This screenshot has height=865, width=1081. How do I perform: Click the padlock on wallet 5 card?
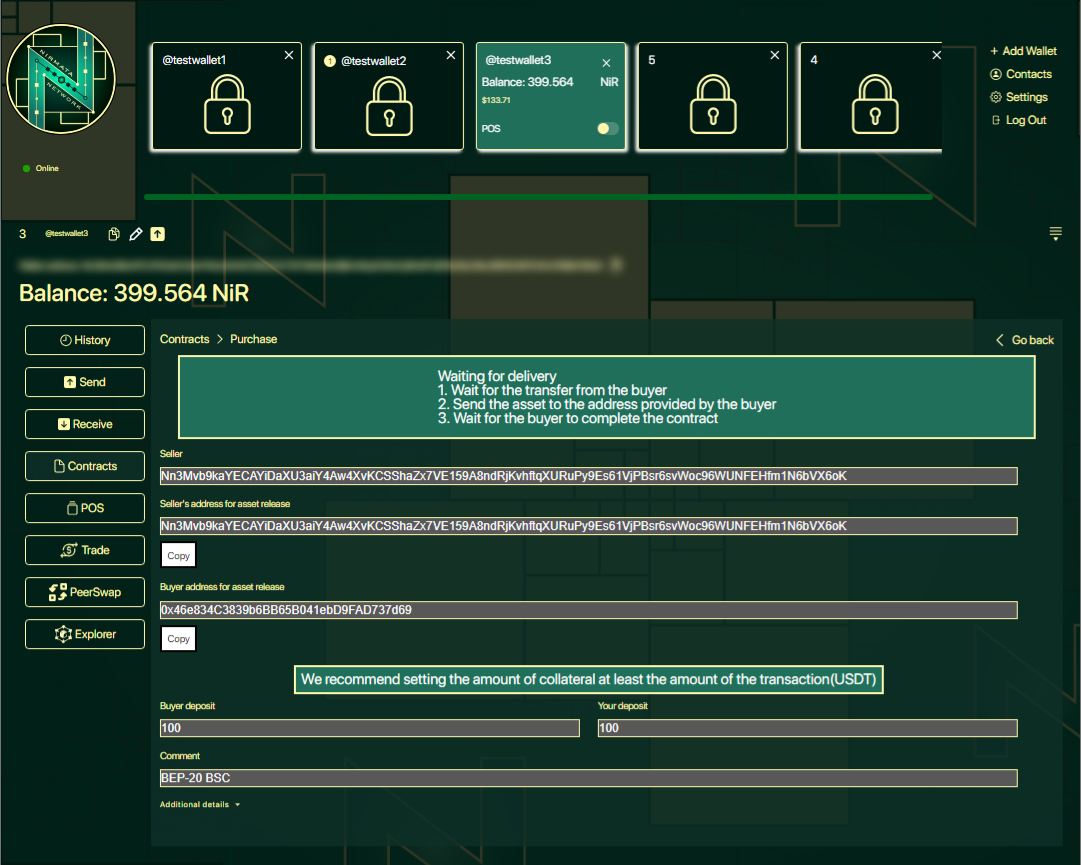point(712,106)
